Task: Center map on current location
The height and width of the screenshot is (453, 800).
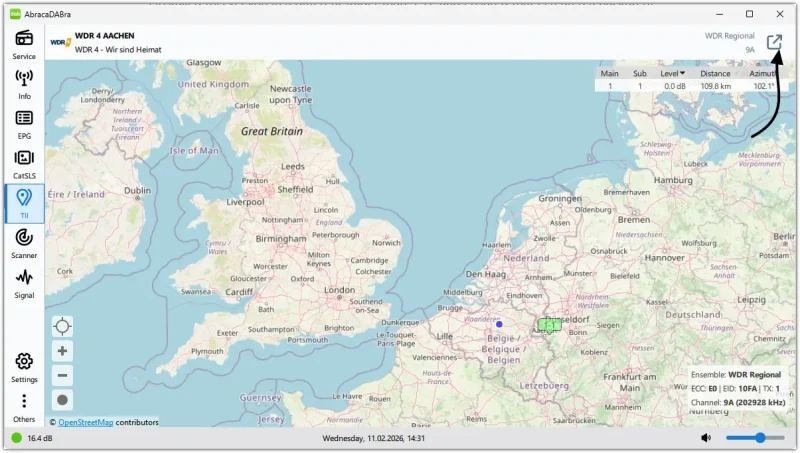Action: [63, 326]
